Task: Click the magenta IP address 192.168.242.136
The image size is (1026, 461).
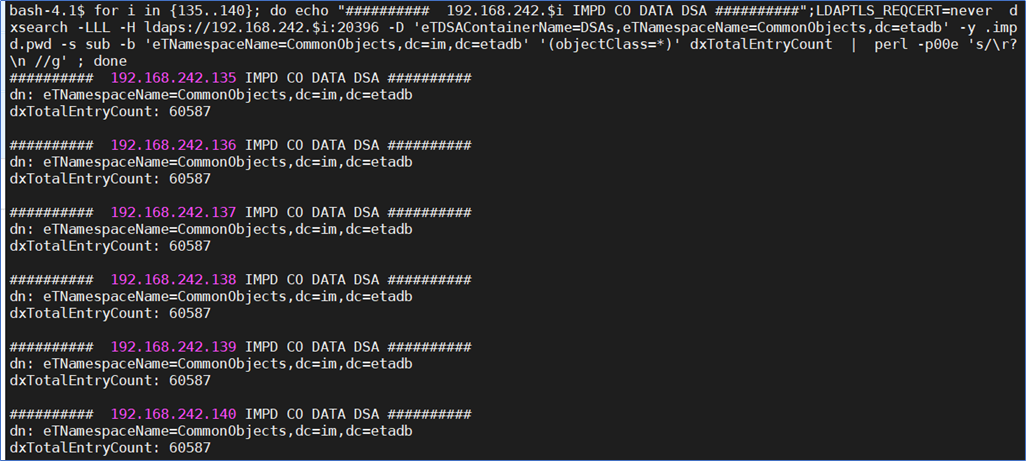Action: point(173,145)
